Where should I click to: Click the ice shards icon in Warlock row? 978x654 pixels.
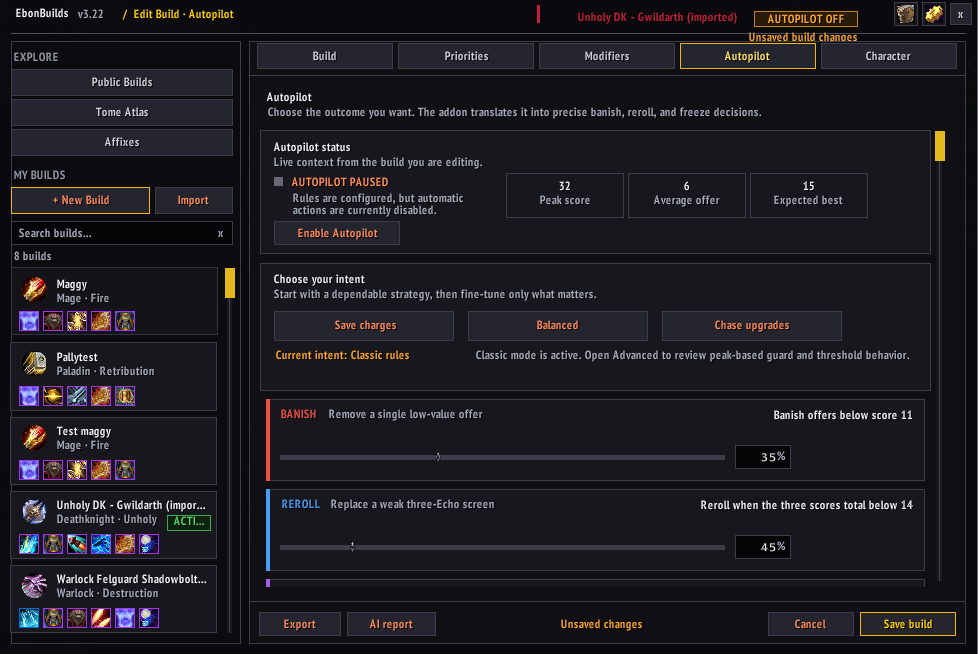tap(29, 618)
